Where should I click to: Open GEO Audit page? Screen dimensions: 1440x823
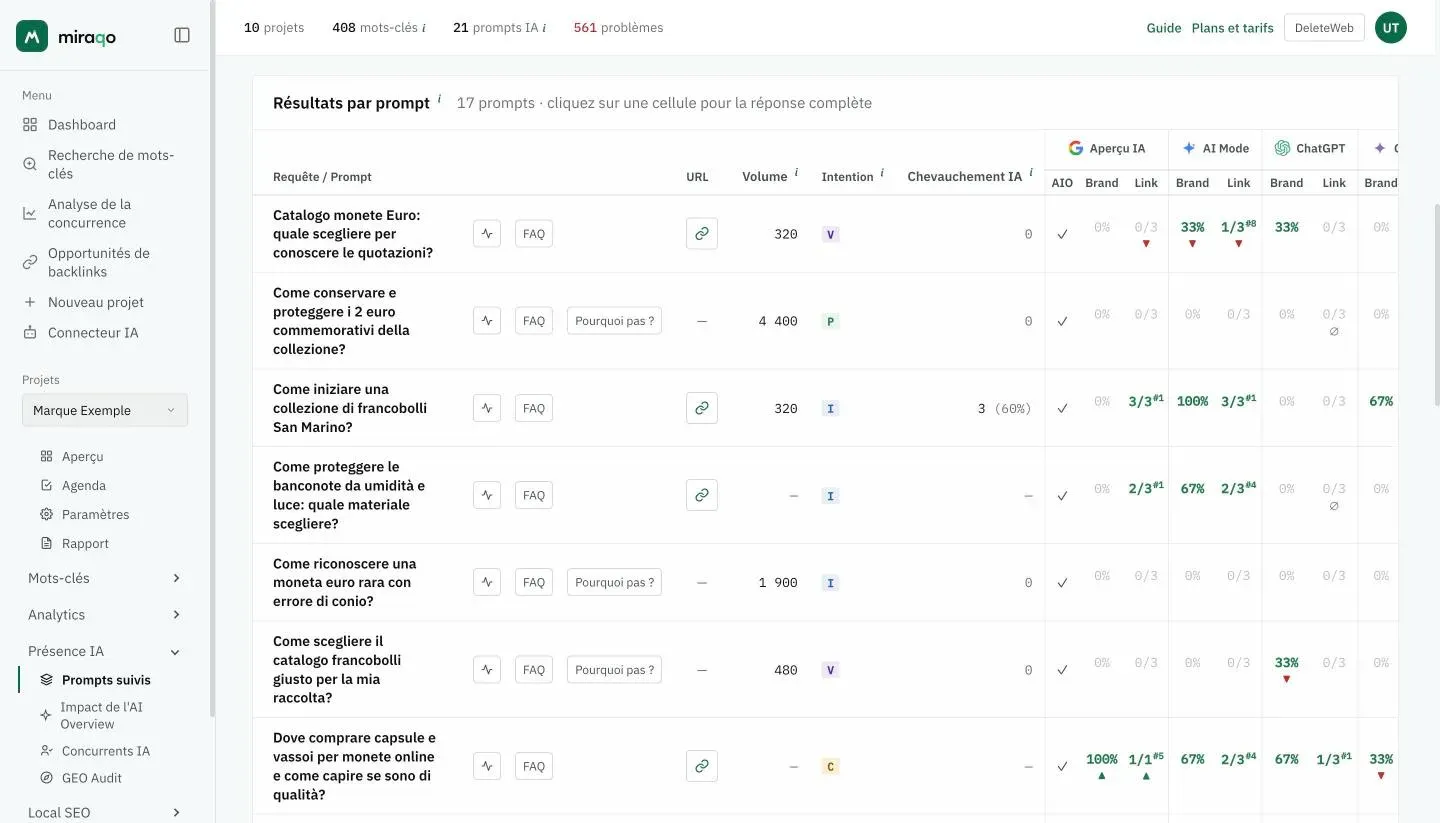pyautogui.click(x=91, y=778)
